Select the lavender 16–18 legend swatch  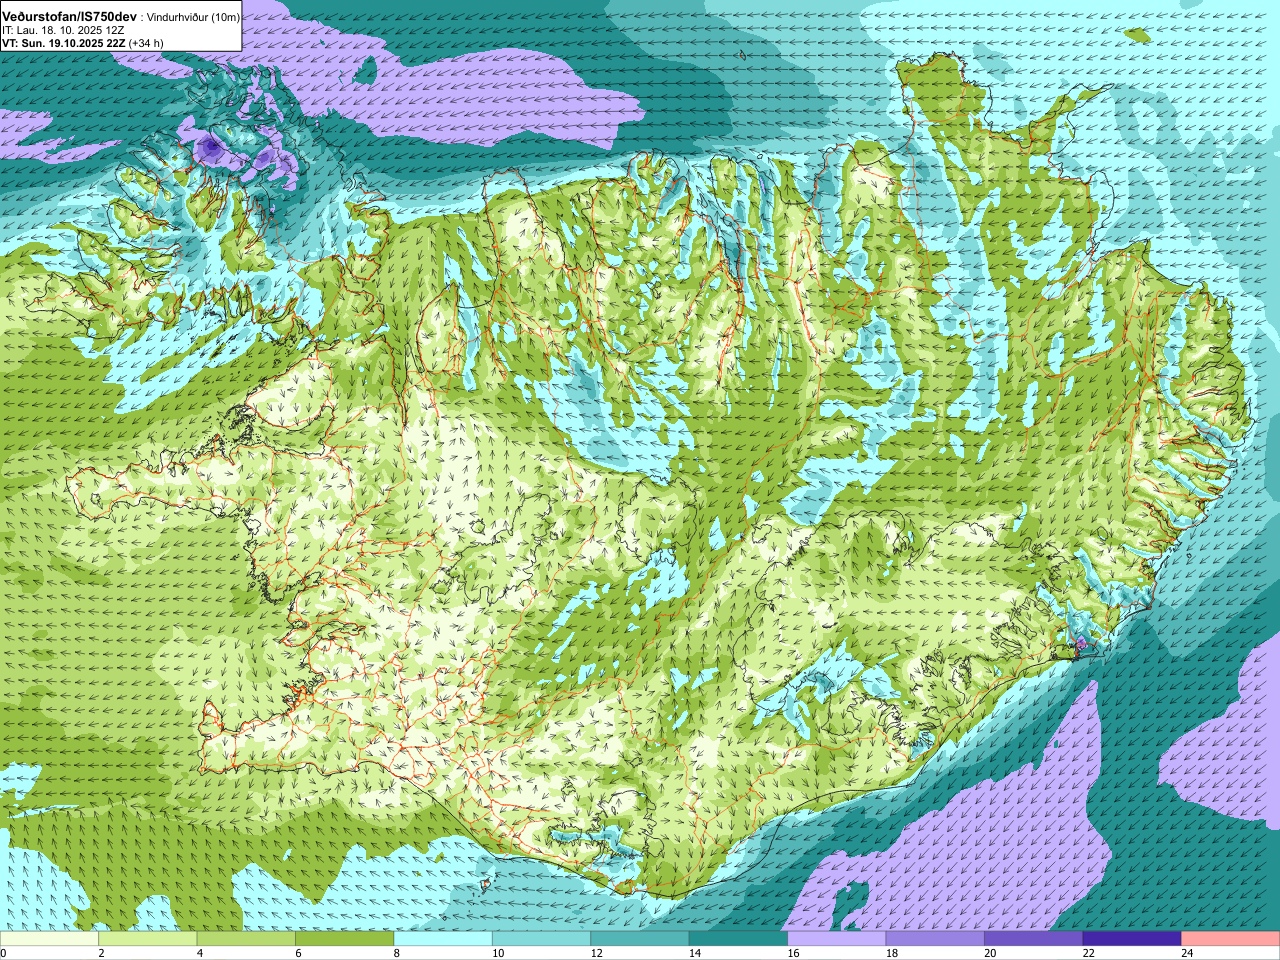837,939
